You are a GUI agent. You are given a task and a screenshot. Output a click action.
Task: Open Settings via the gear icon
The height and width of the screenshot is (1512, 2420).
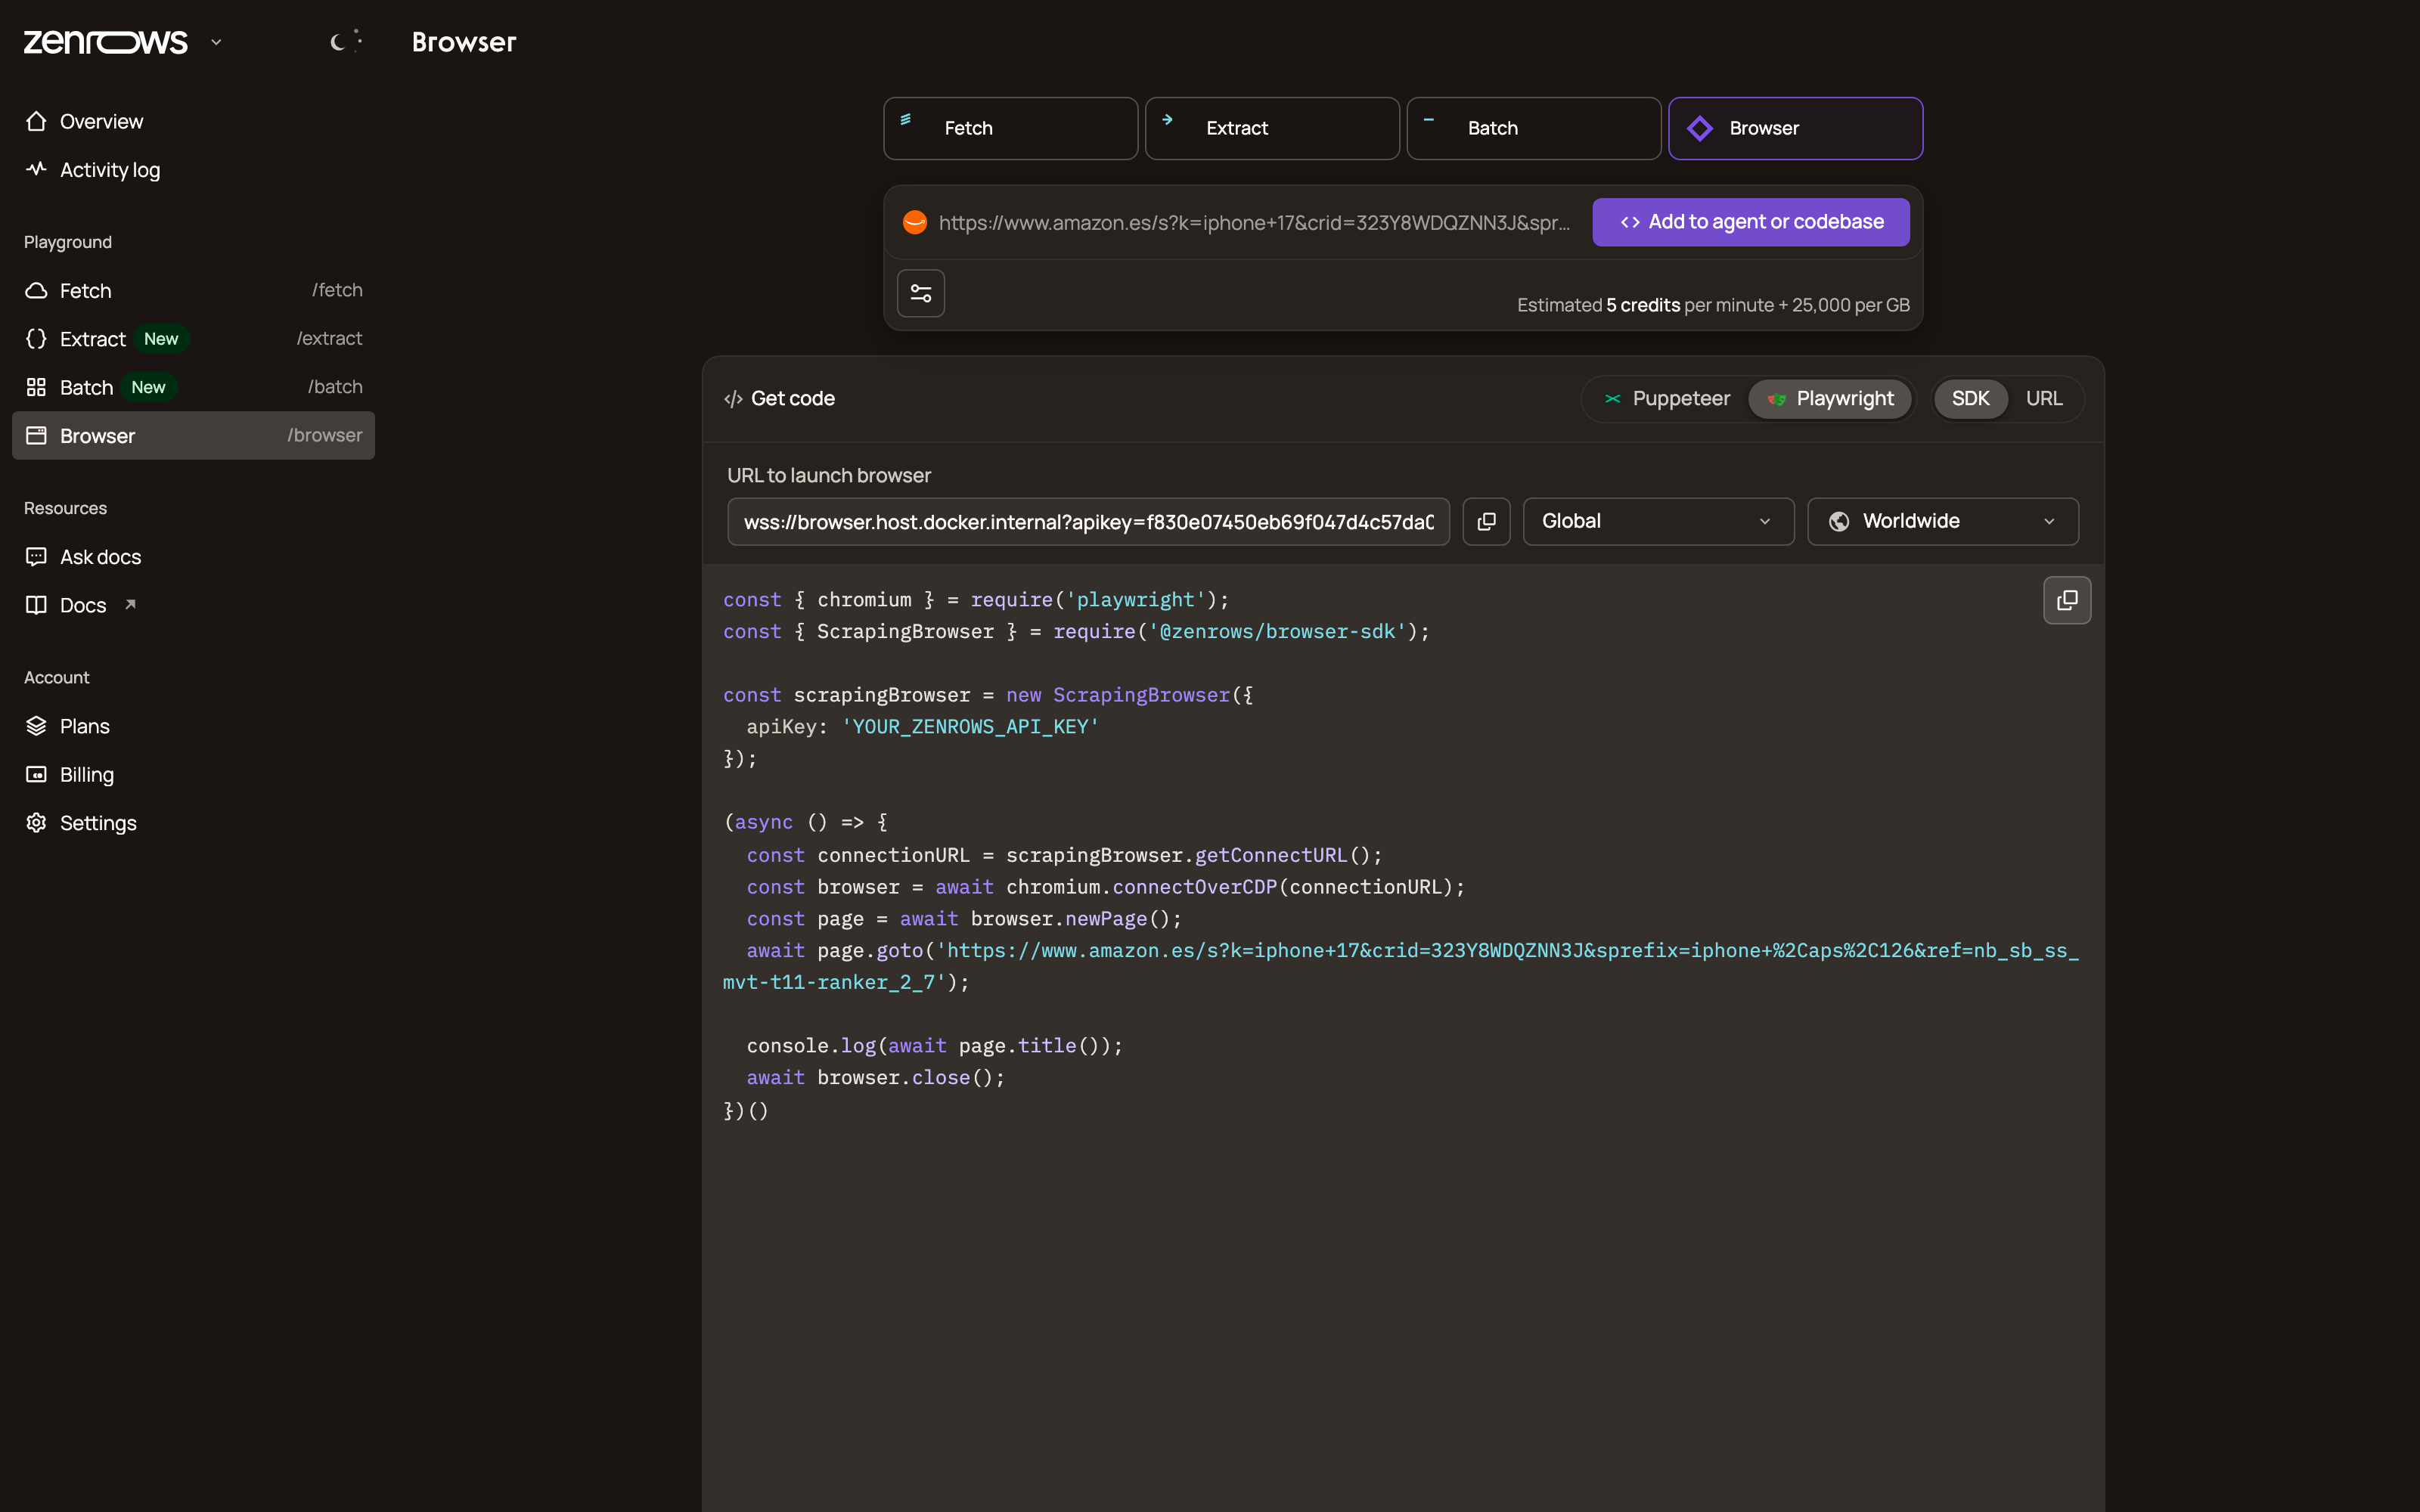coord(37,822)
